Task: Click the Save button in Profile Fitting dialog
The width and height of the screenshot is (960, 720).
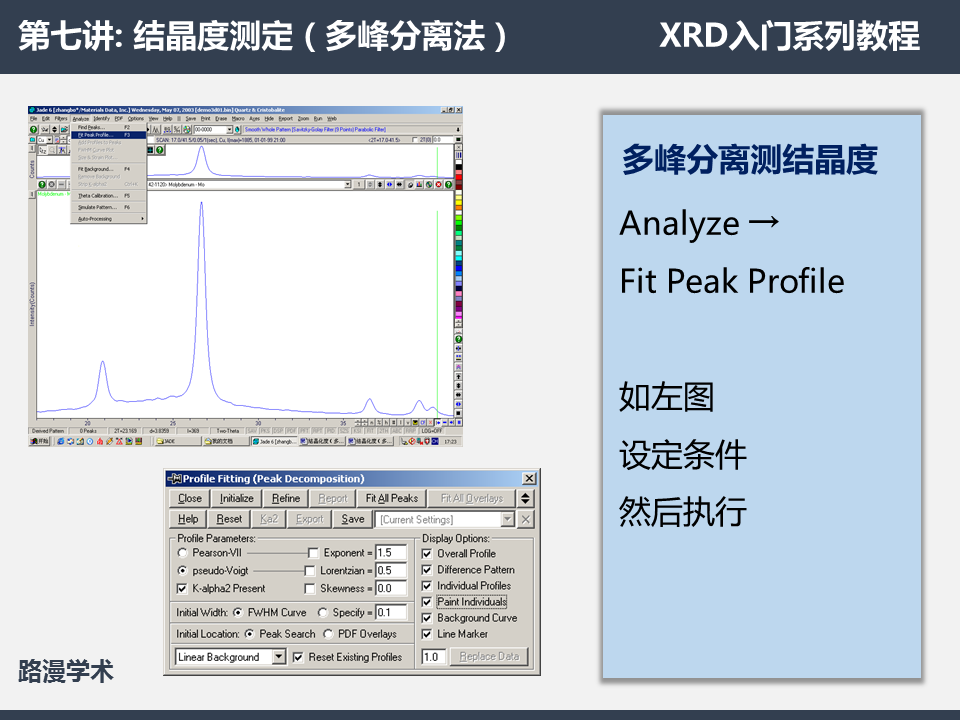Action: [353, 519]
